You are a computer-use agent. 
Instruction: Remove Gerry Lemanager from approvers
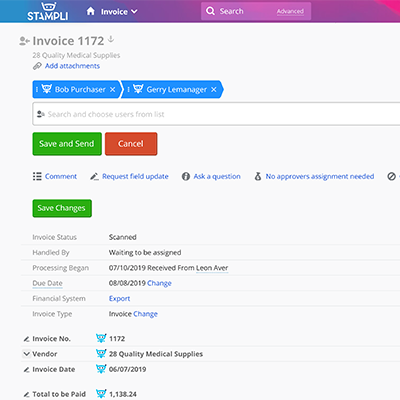click(x=214, y=89)
